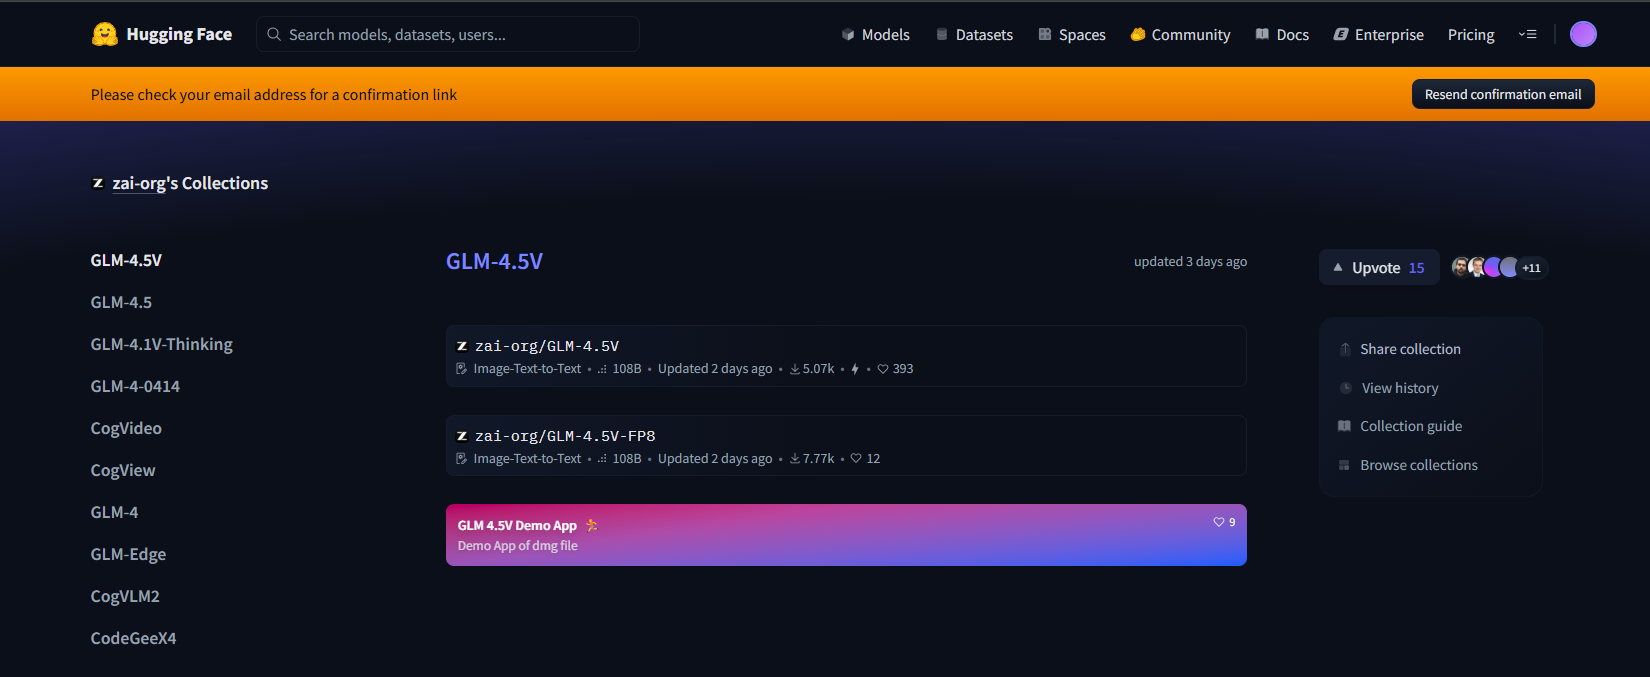Open the Models menu item
Viewport: 1650px width, 677px height.
pos(876,34)
